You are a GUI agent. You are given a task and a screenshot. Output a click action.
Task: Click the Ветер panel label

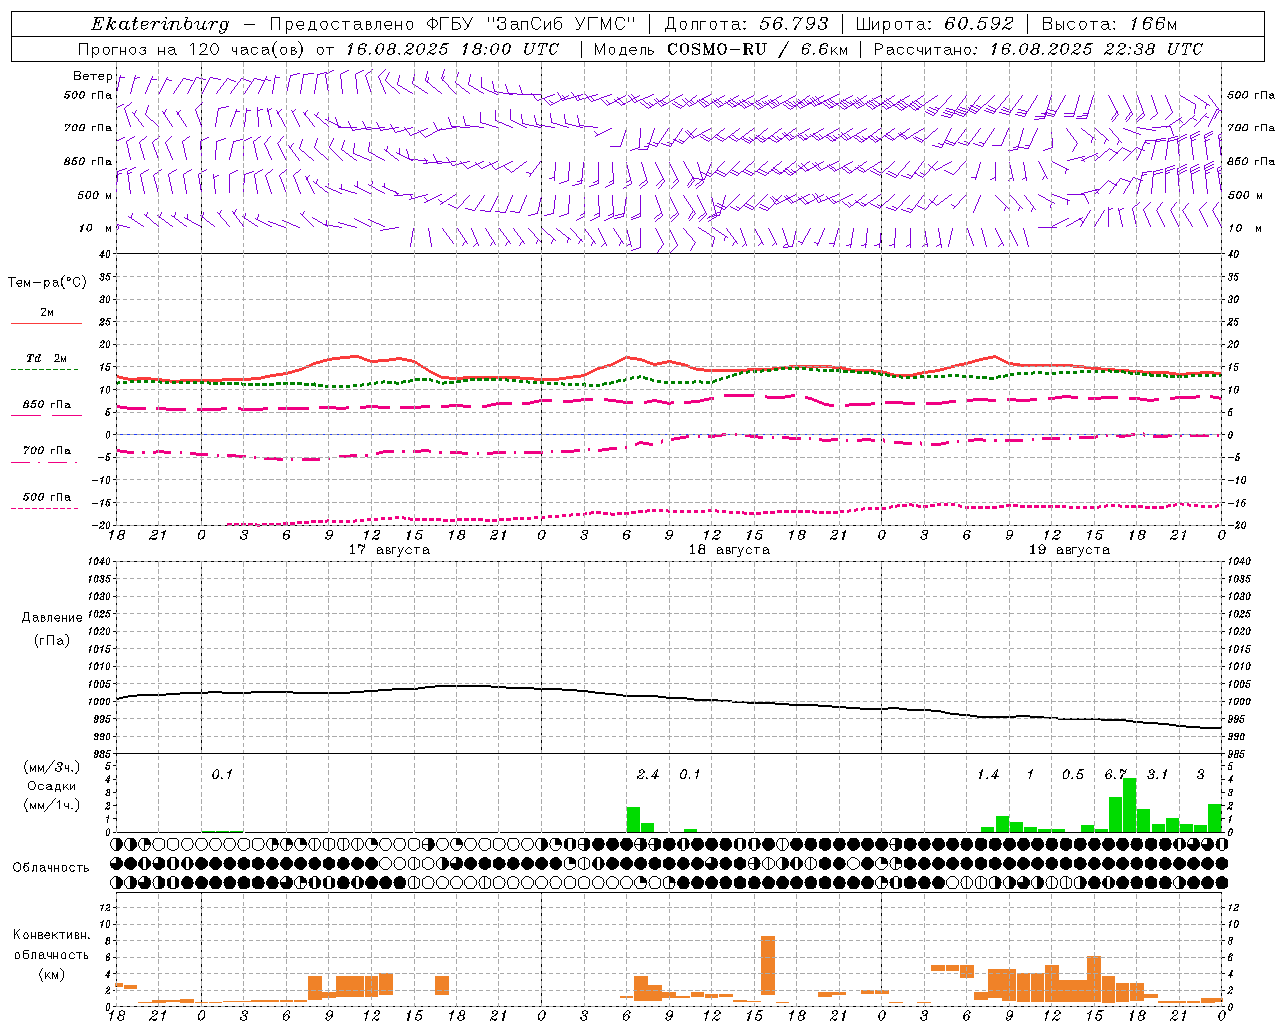[92, 76]
